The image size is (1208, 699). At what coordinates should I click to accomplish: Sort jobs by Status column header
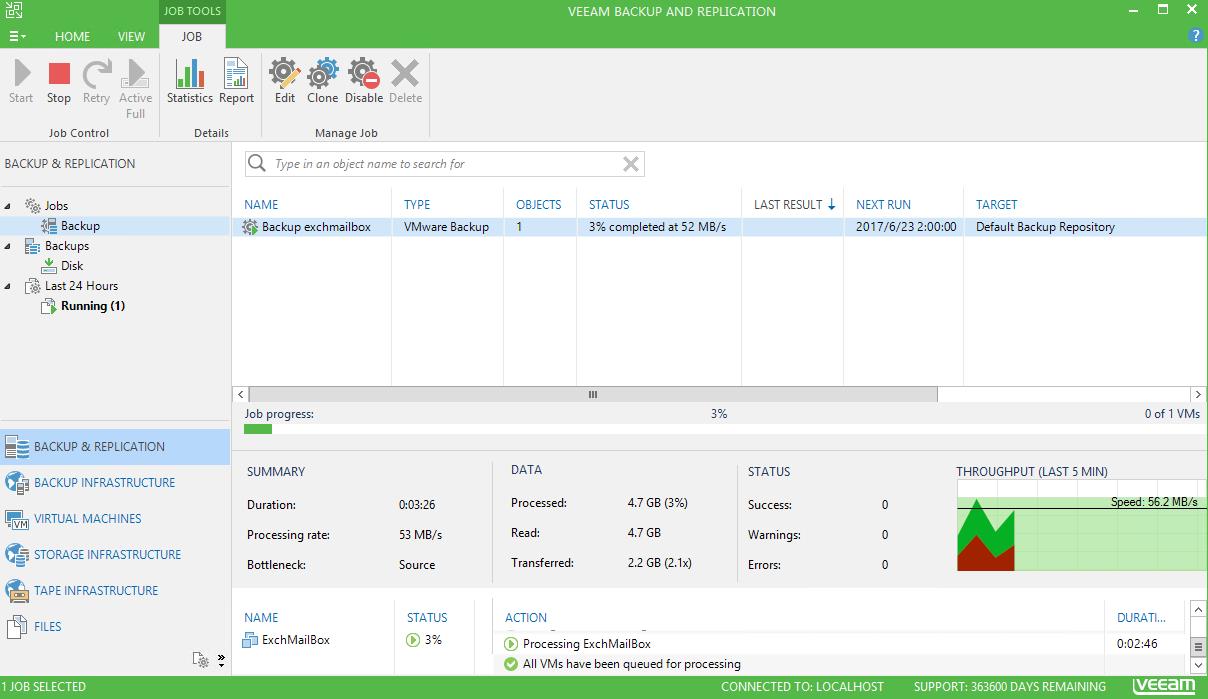tap(609, 204)
